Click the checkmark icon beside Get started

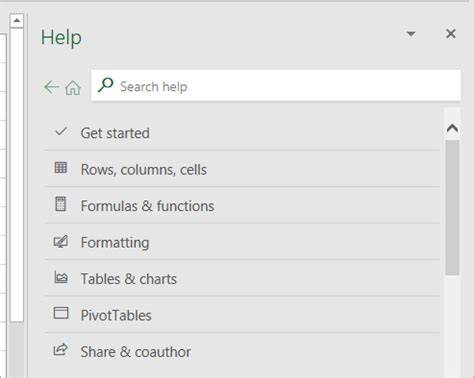coord(61,132)
